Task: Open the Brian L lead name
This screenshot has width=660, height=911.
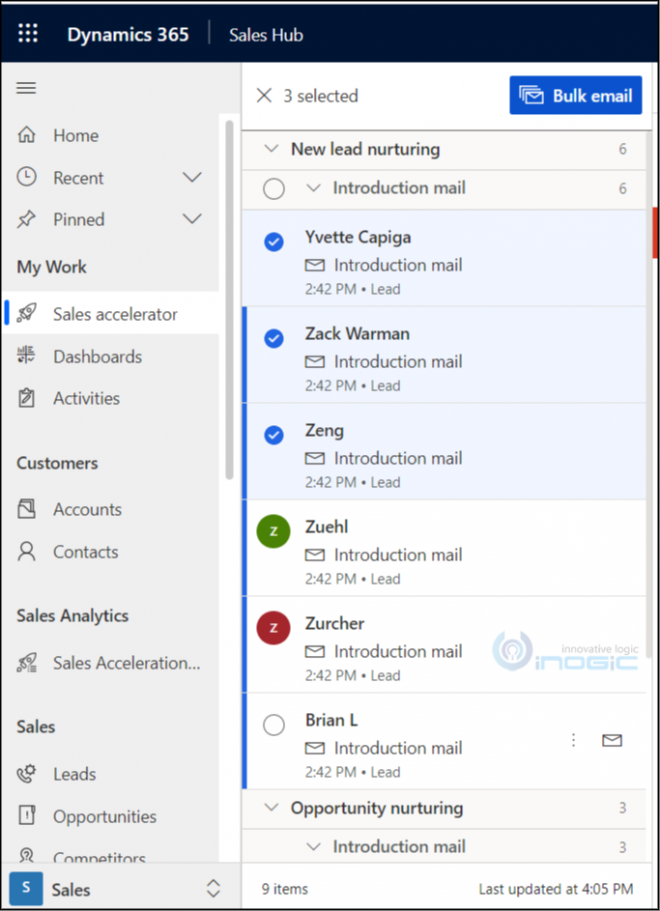Action: click(x=331, y=720)
